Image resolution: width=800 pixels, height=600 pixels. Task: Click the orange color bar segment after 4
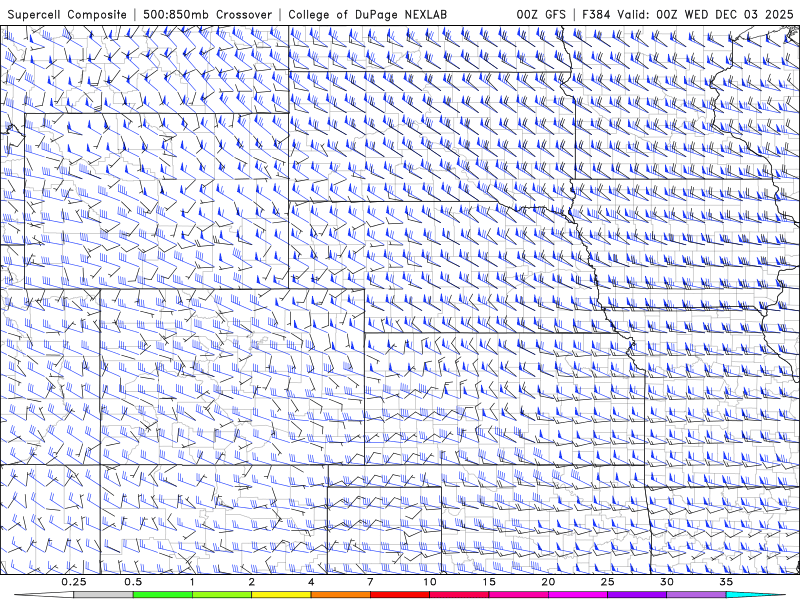coord(341,595)
